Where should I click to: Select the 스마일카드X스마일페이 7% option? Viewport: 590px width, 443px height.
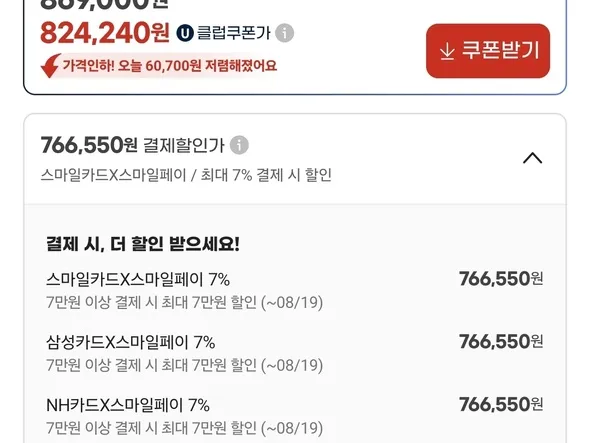(x=294, y=291)
